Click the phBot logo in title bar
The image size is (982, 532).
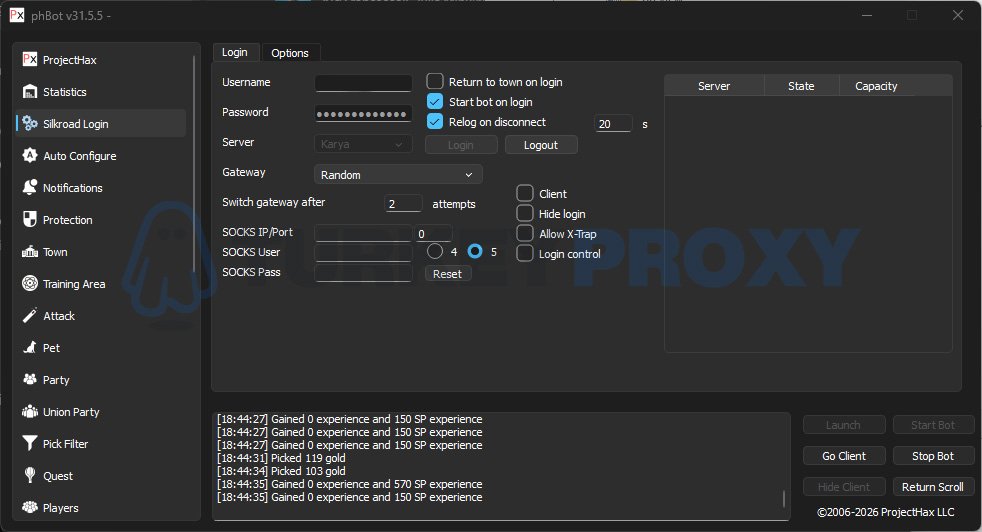pos(17,15)
